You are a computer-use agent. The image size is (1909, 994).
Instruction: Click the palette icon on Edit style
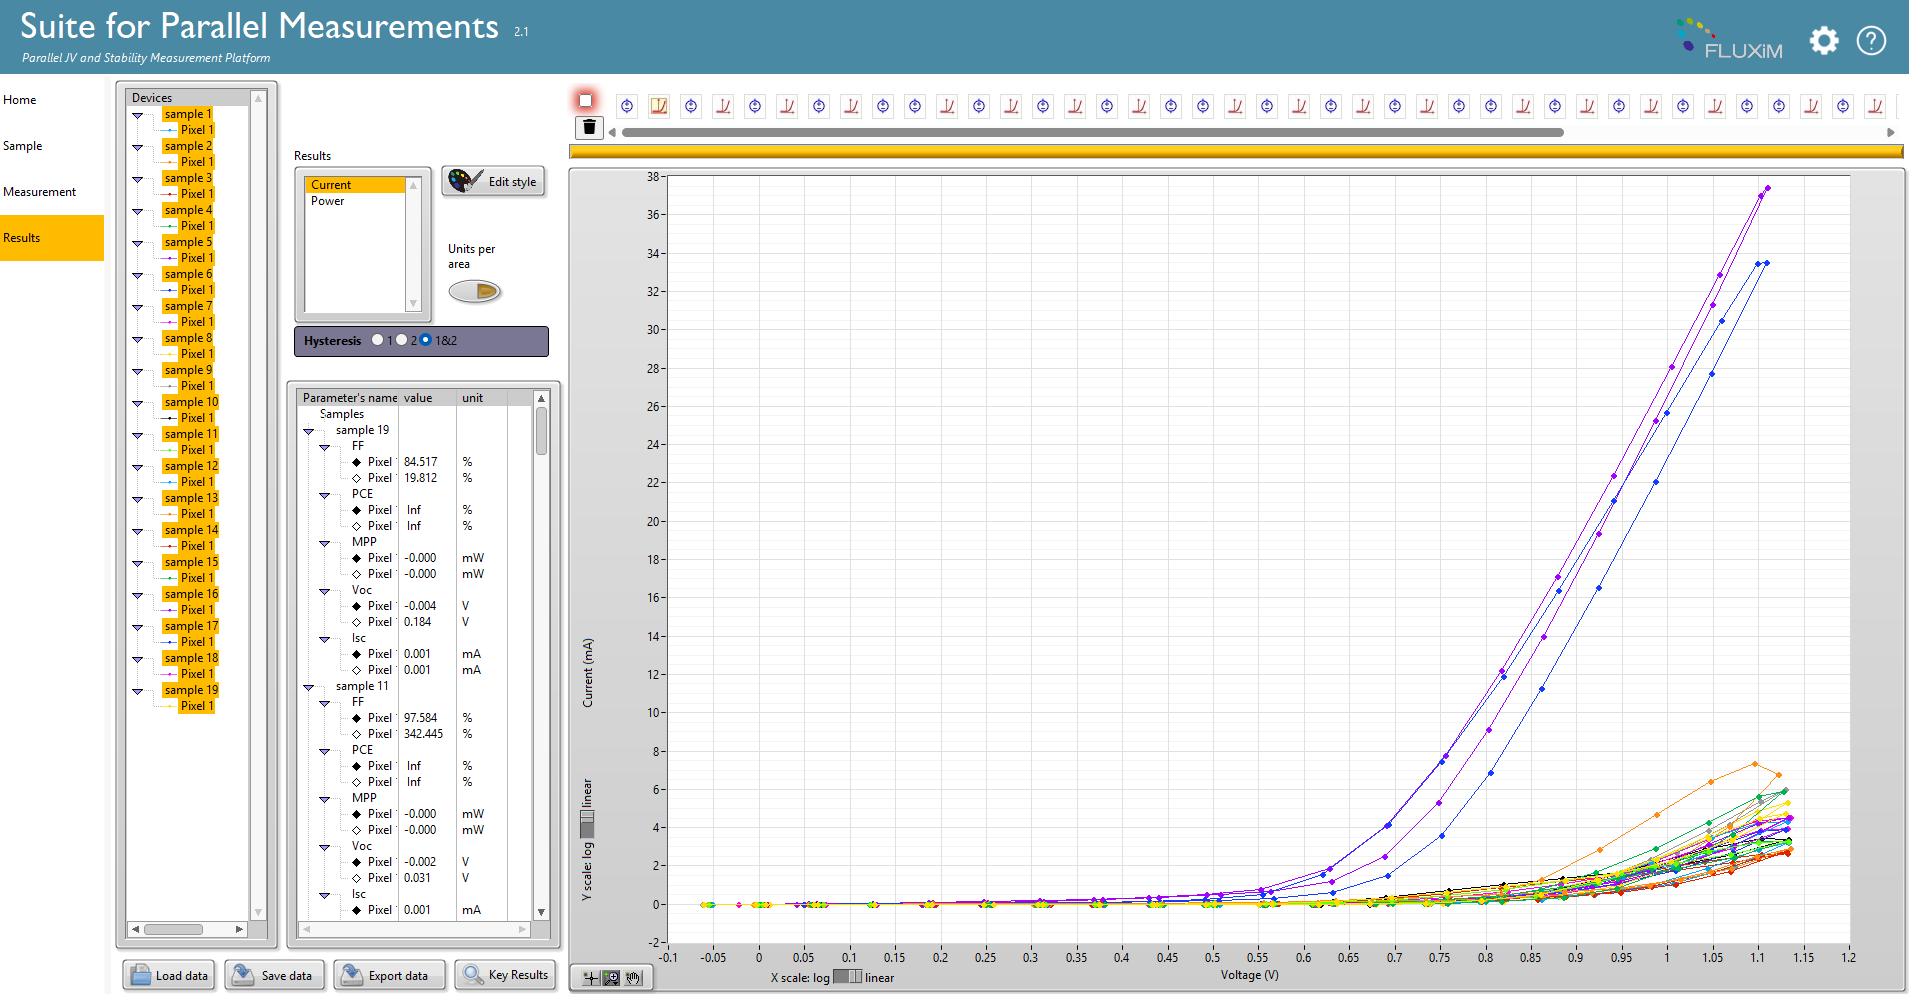(x=465, y=181)
